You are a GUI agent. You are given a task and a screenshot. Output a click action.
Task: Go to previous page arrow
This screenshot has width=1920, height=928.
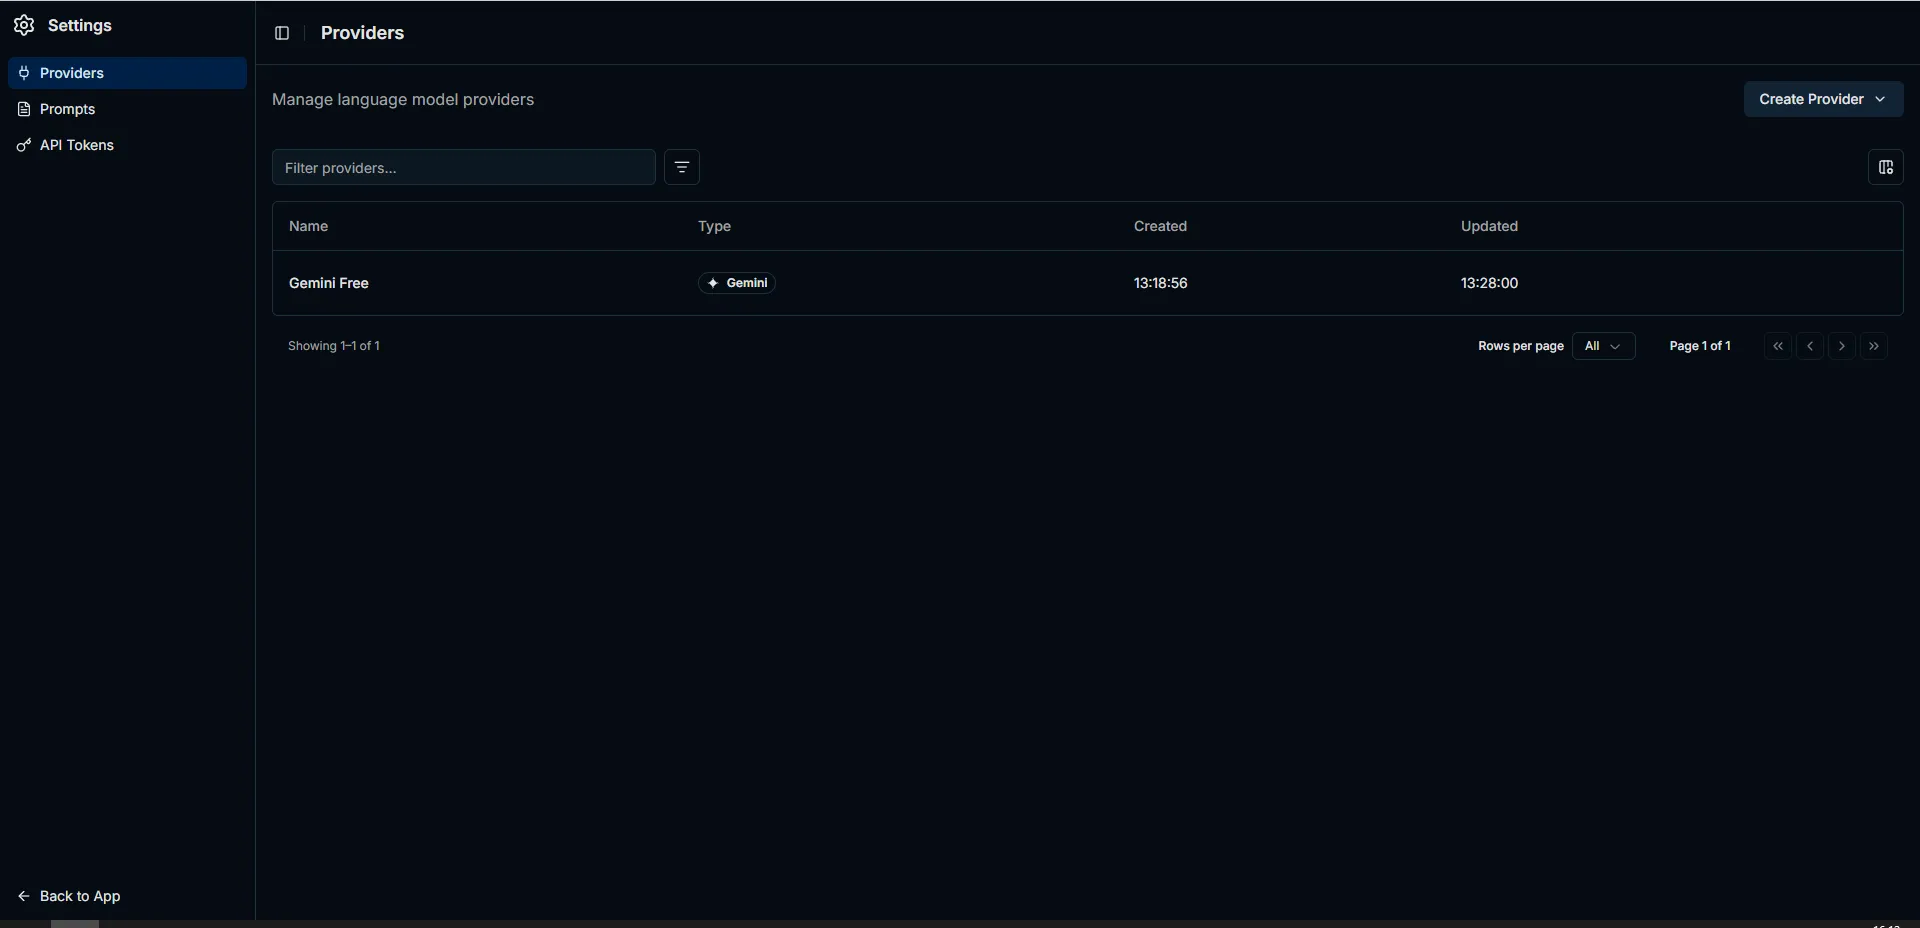(1810, 346)
